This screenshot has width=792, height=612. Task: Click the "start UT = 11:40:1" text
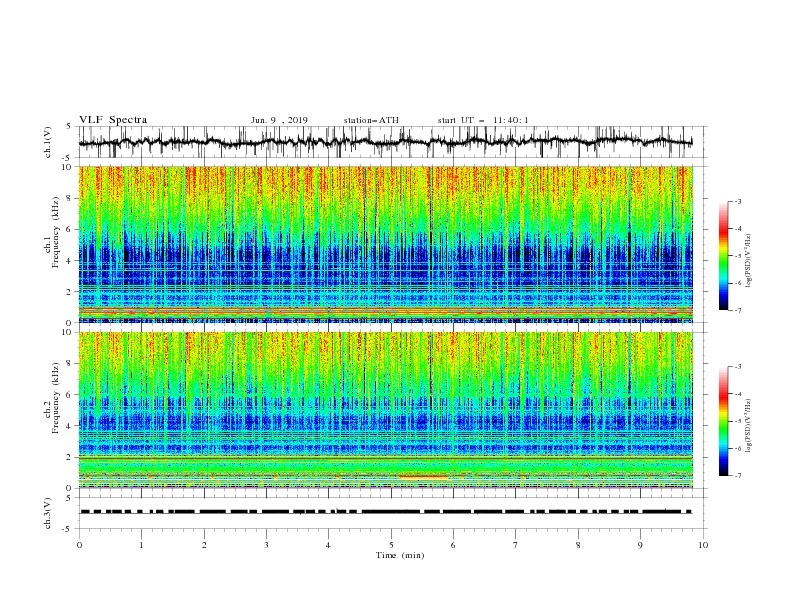(483, 120)
